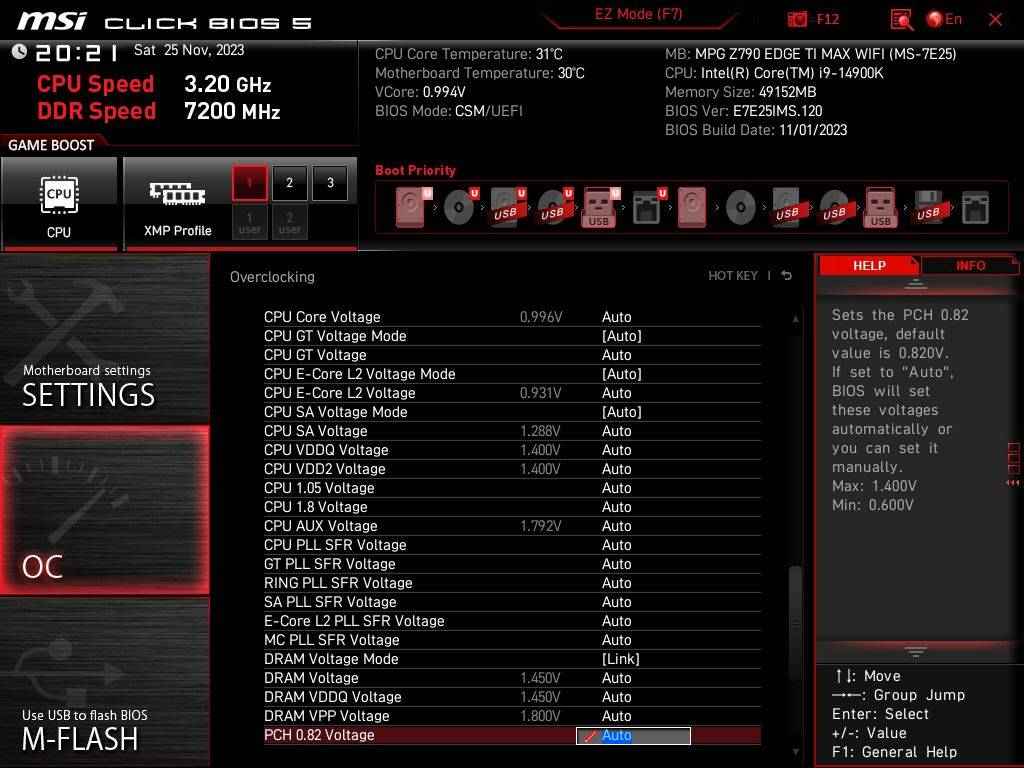Select the UEFI hard disk boot device icon
The width and height of the screenshot is (1024, 768).
(413, 207)
